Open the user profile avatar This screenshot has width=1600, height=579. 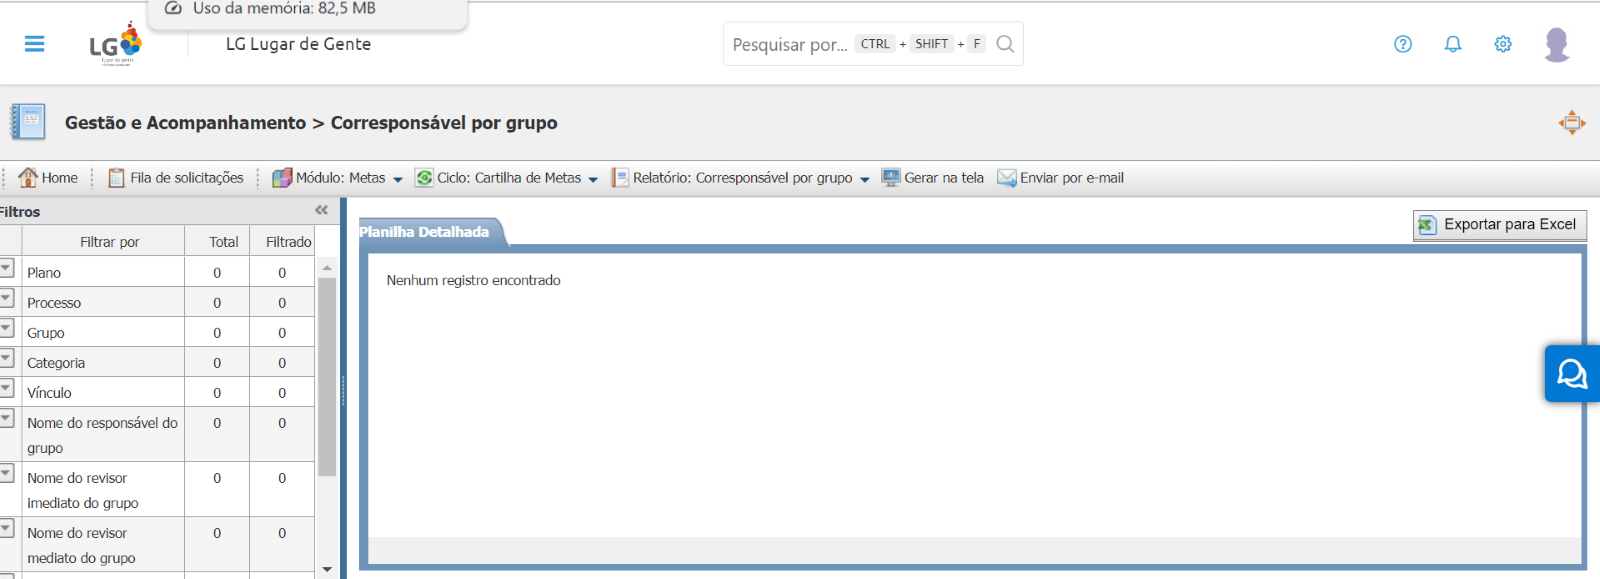[x=1557, y=44]
